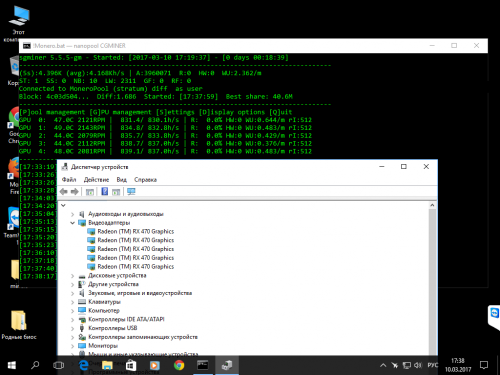Viewport: 500px width, 375px height.
Task: Select the Клавиатуры category
Action: [104, 302]
